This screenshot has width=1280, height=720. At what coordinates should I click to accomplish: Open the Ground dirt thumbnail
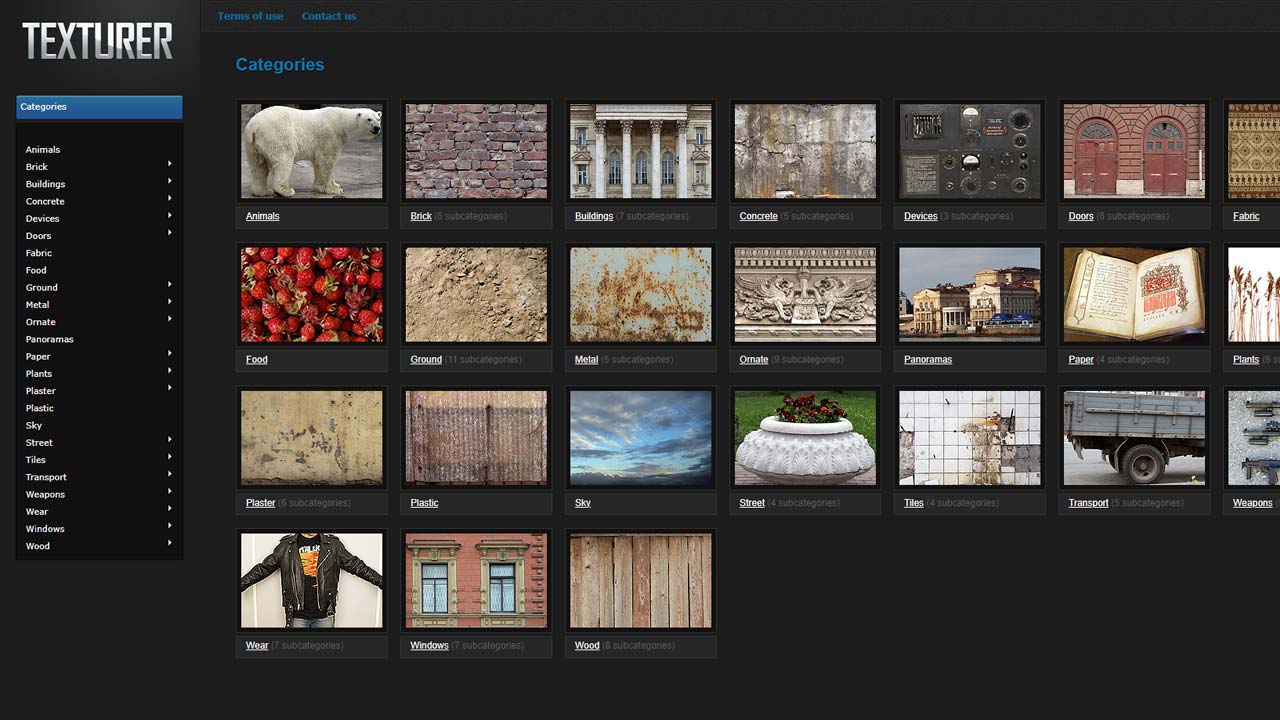(476, 295)
